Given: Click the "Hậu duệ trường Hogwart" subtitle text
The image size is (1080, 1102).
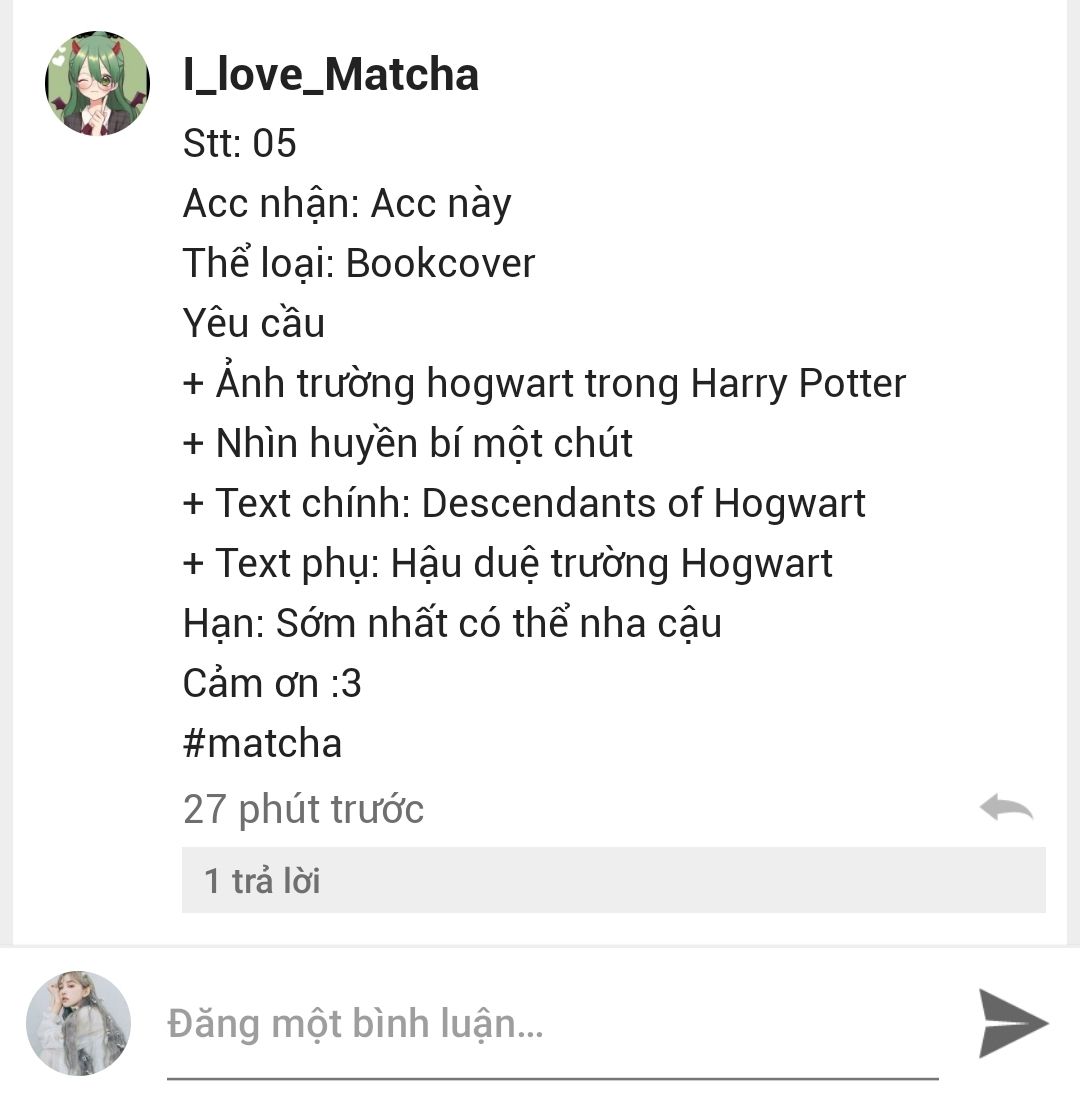Looking at the screenshot, I should 611,564.
